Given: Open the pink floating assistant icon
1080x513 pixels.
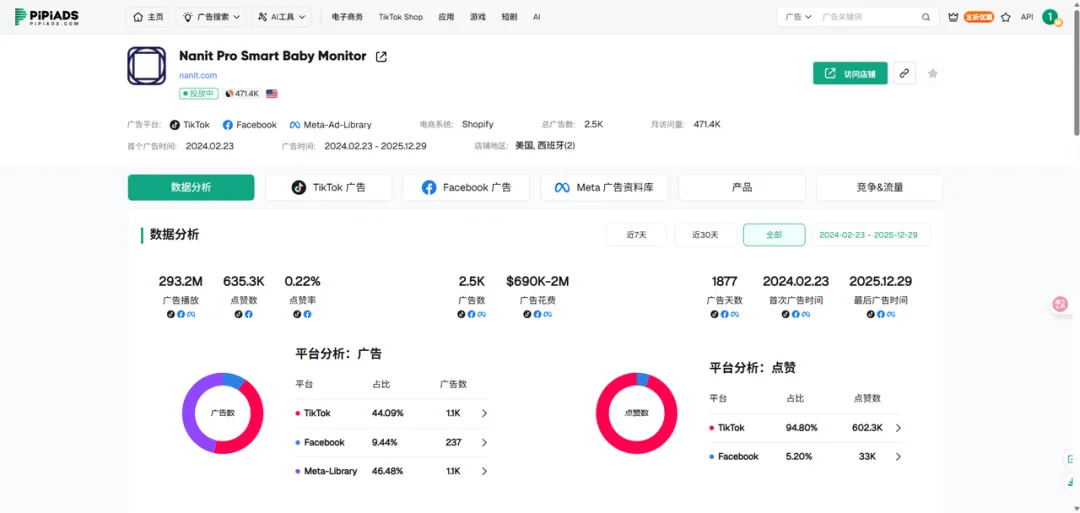Looking at the screenshot, I should click(1060, 304).
